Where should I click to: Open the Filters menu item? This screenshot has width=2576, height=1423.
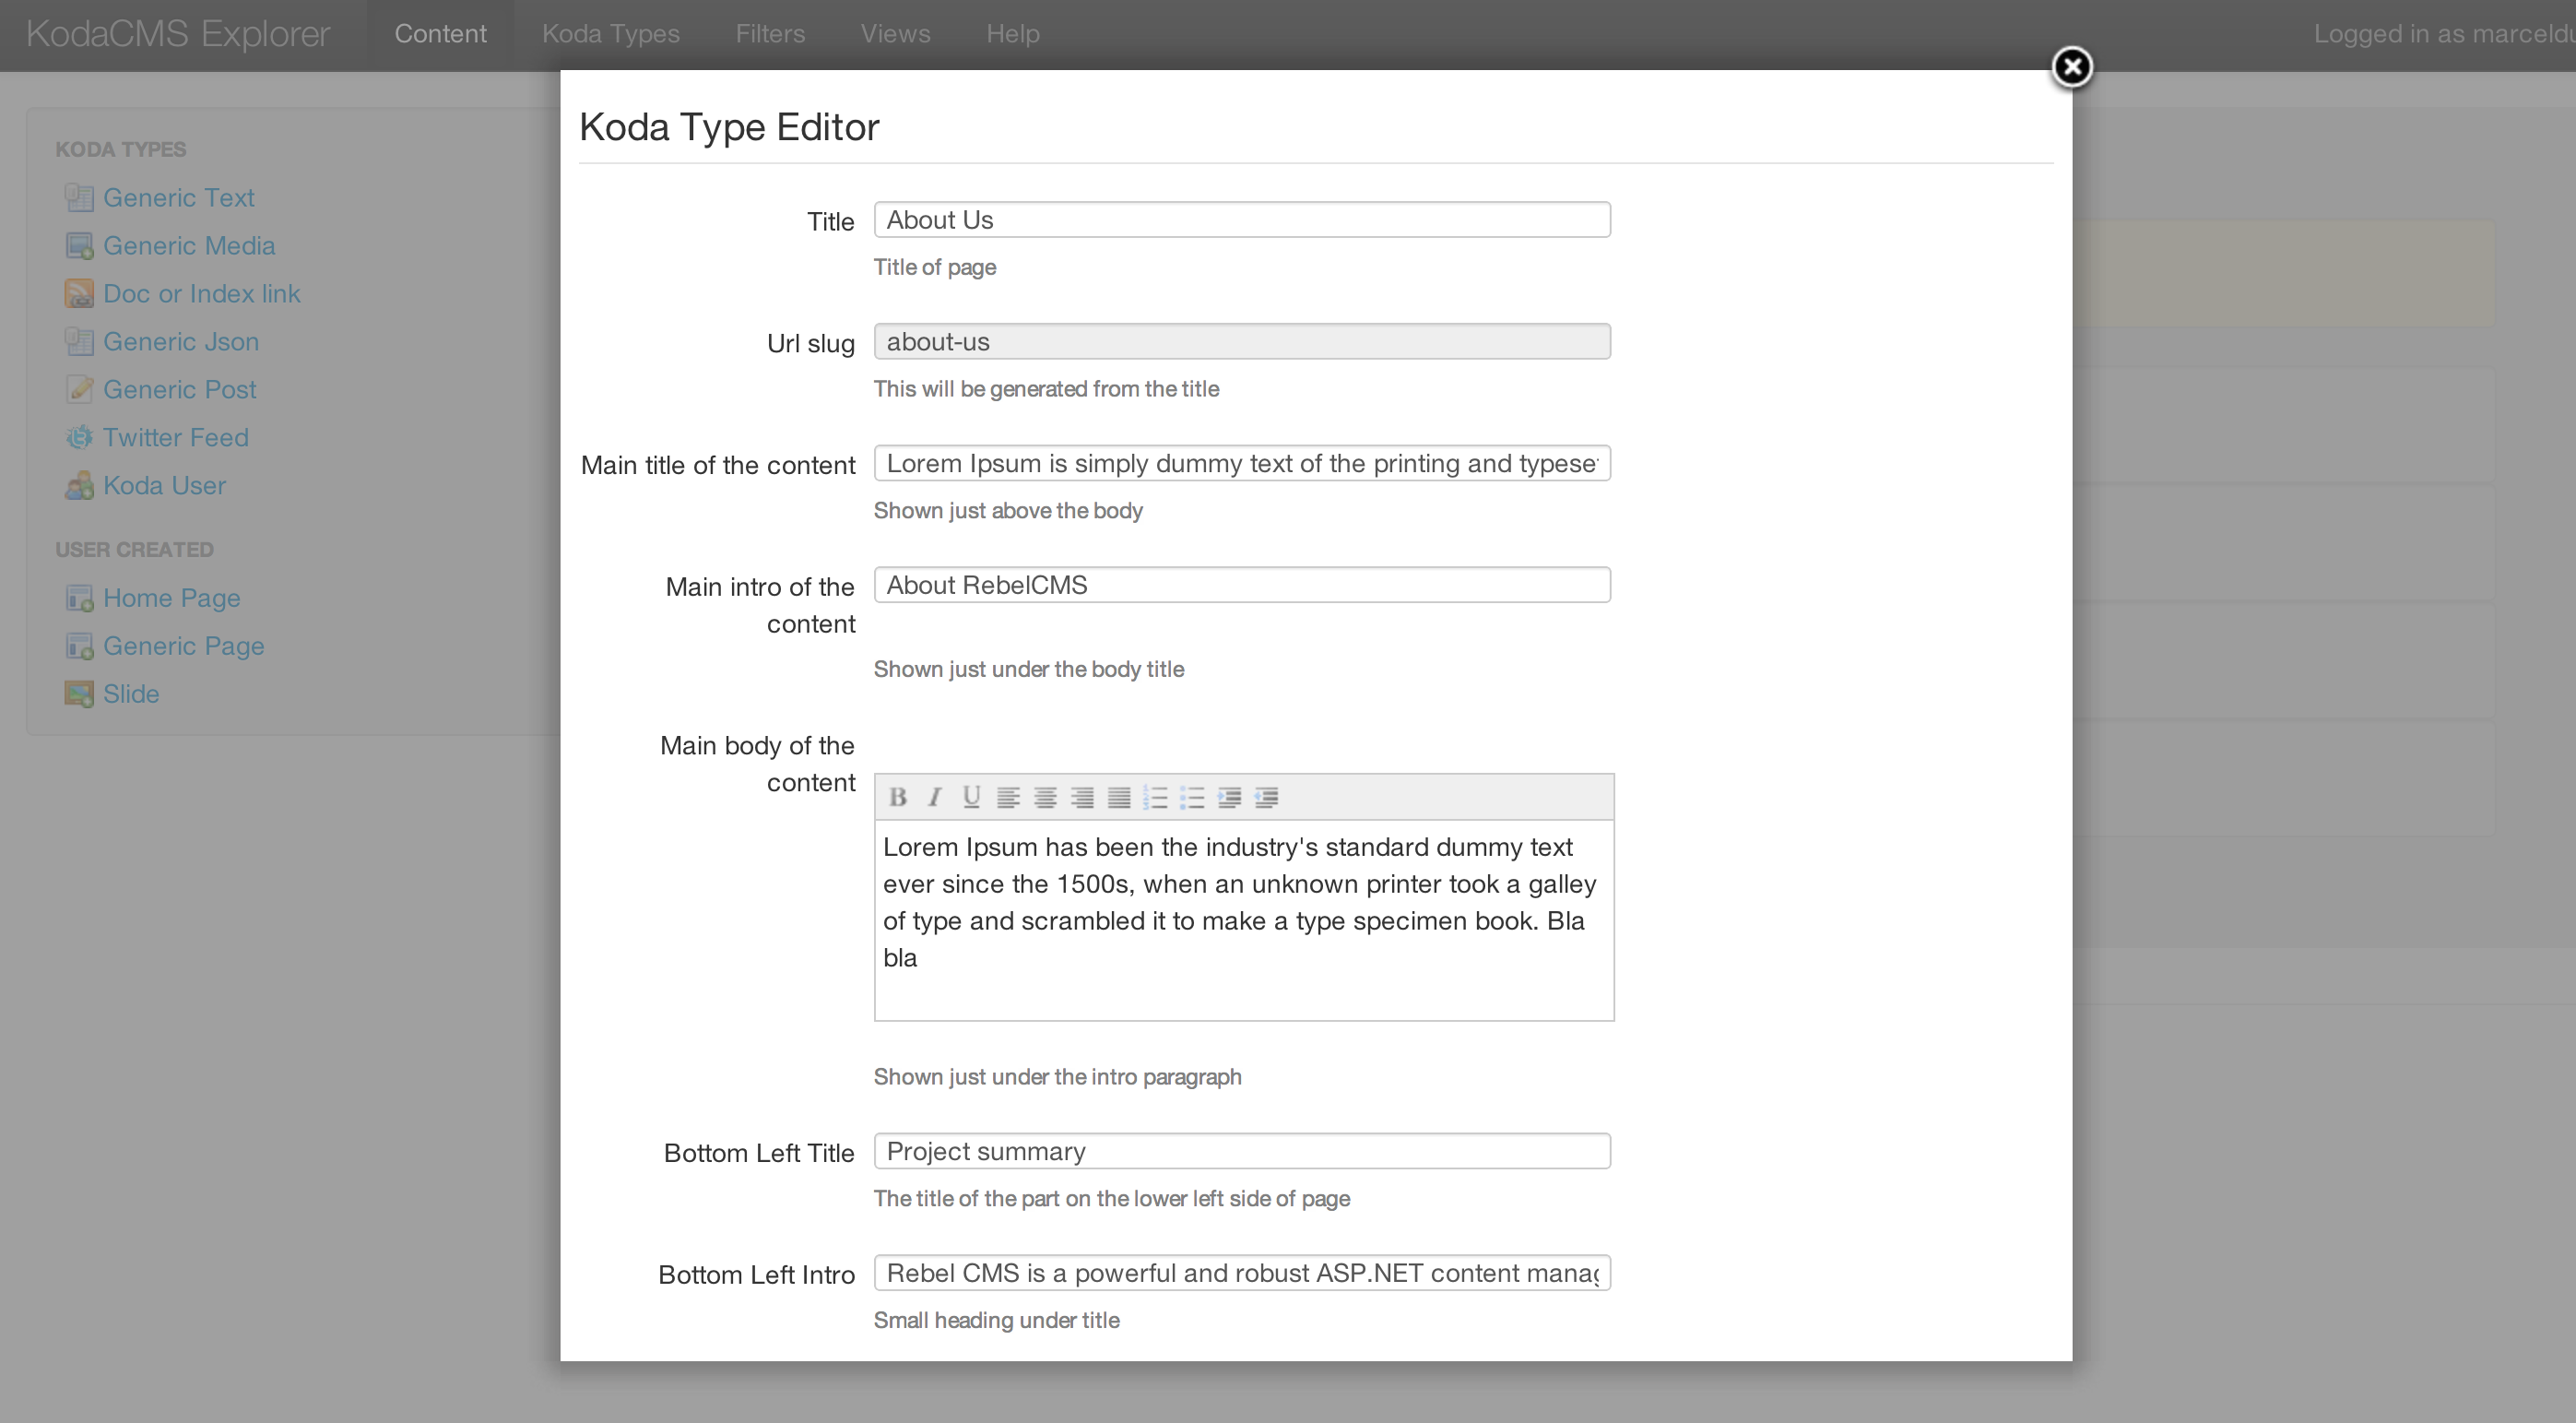[769, 34]
